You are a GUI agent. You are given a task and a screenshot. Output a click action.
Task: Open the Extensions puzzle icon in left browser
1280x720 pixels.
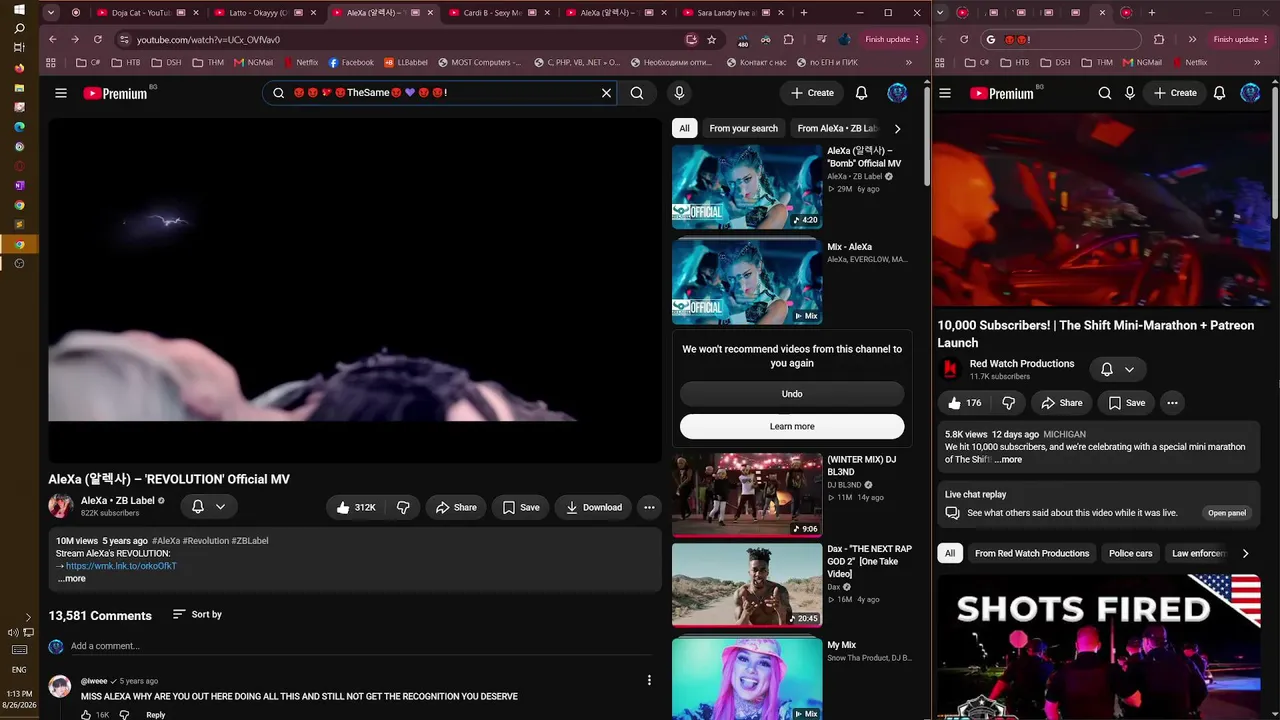(789, 39)
